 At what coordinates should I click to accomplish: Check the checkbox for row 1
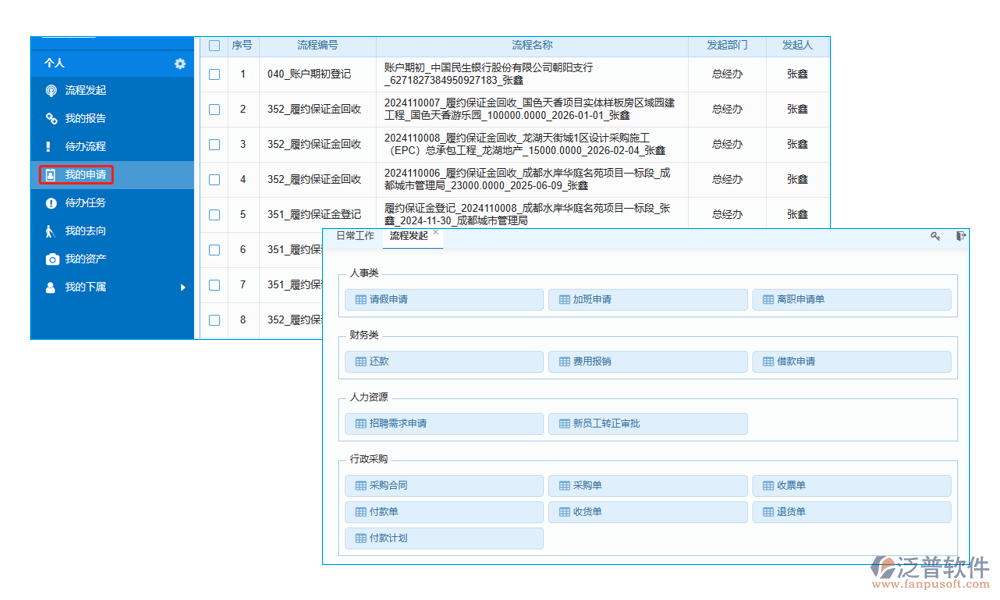(214, 74)
